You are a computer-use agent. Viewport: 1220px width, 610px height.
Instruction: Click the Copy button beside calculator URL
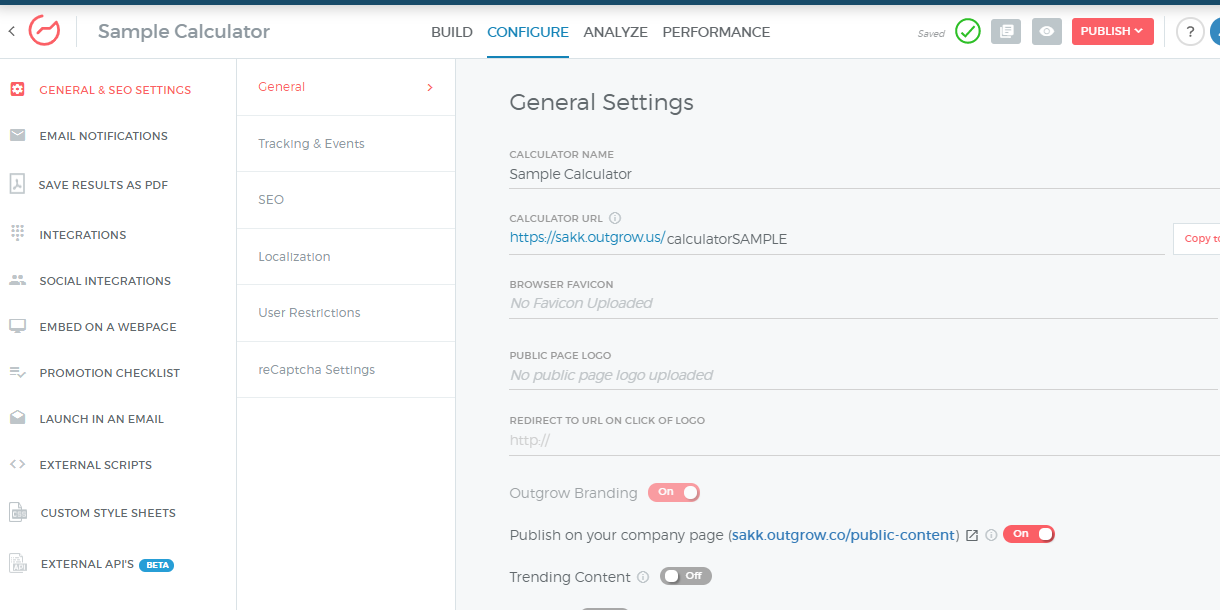click(x=1197, y=239)
